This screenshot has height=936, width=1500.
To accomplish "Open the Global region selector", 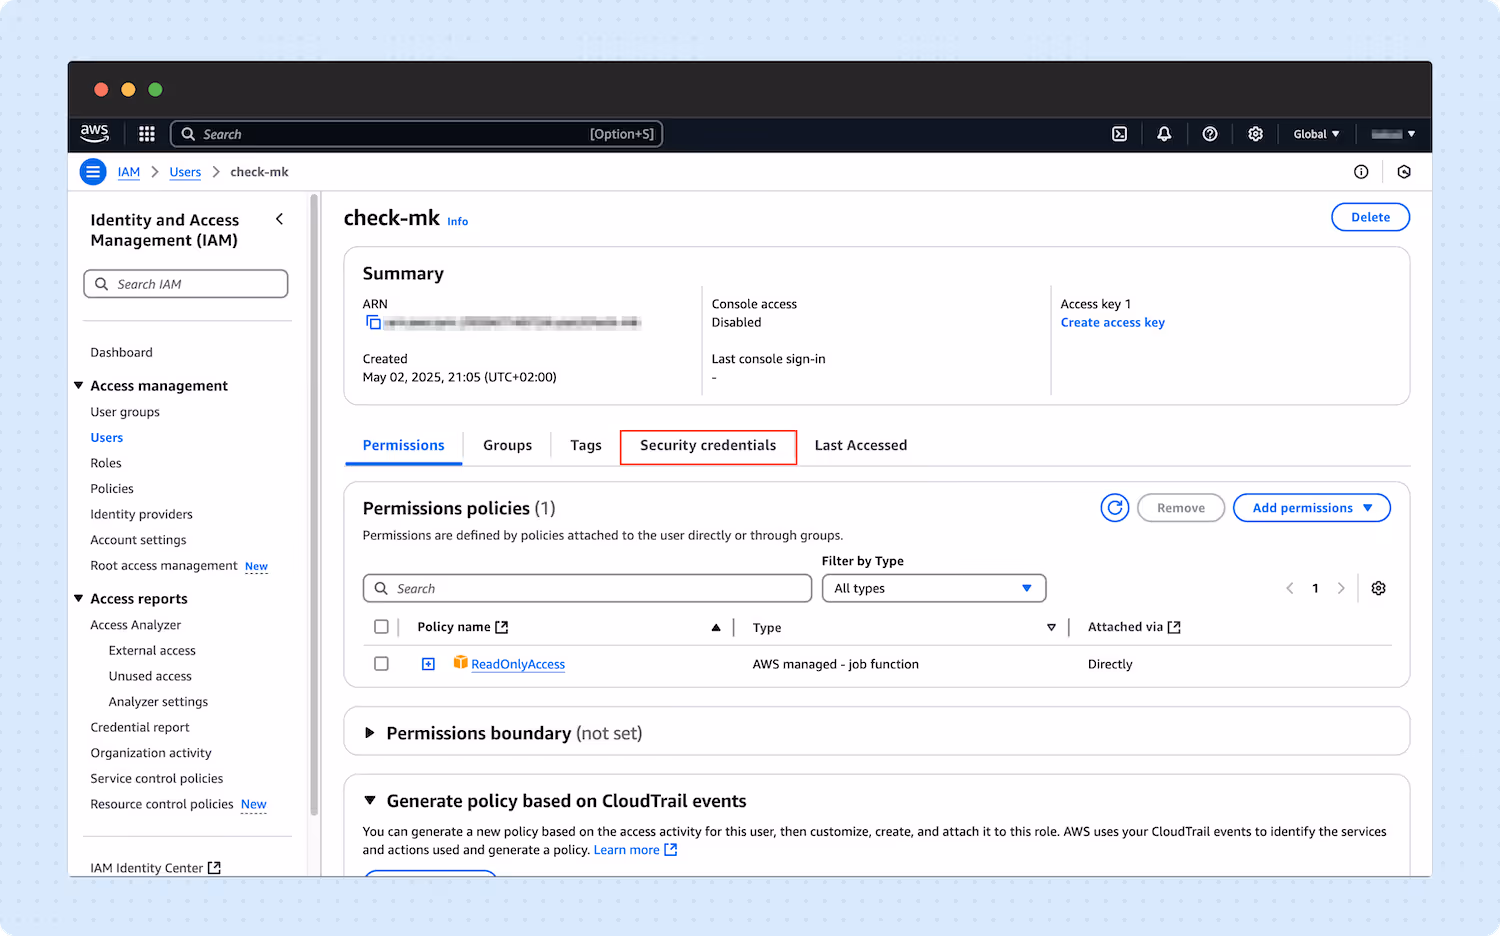I will (1316, 133).
